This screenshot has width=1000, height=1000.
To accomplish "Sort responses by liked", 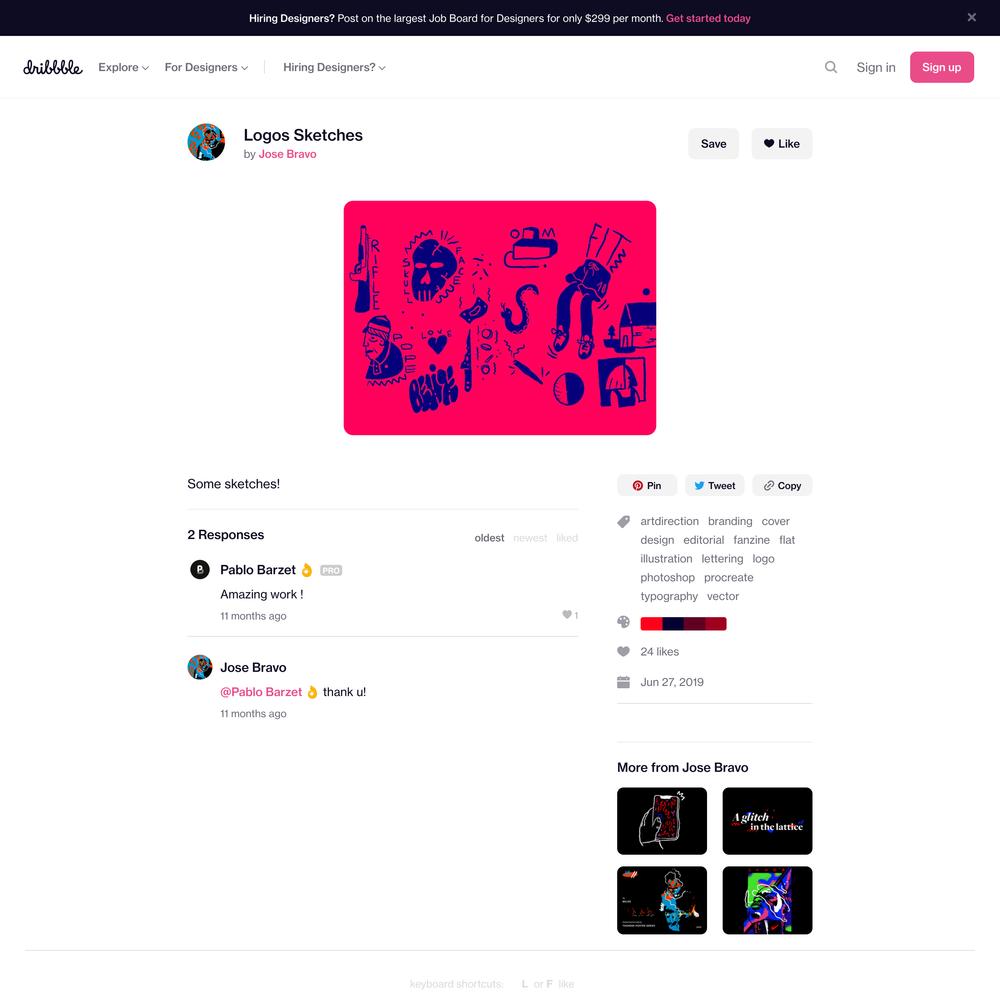I will tap(566, 538).
